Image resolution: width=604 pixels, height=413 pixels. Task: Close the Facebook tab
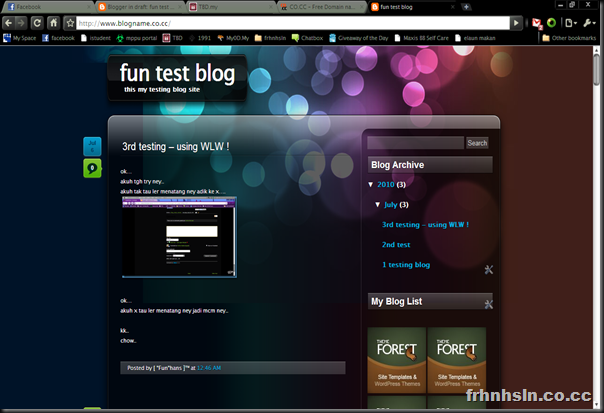pos(88,7)
